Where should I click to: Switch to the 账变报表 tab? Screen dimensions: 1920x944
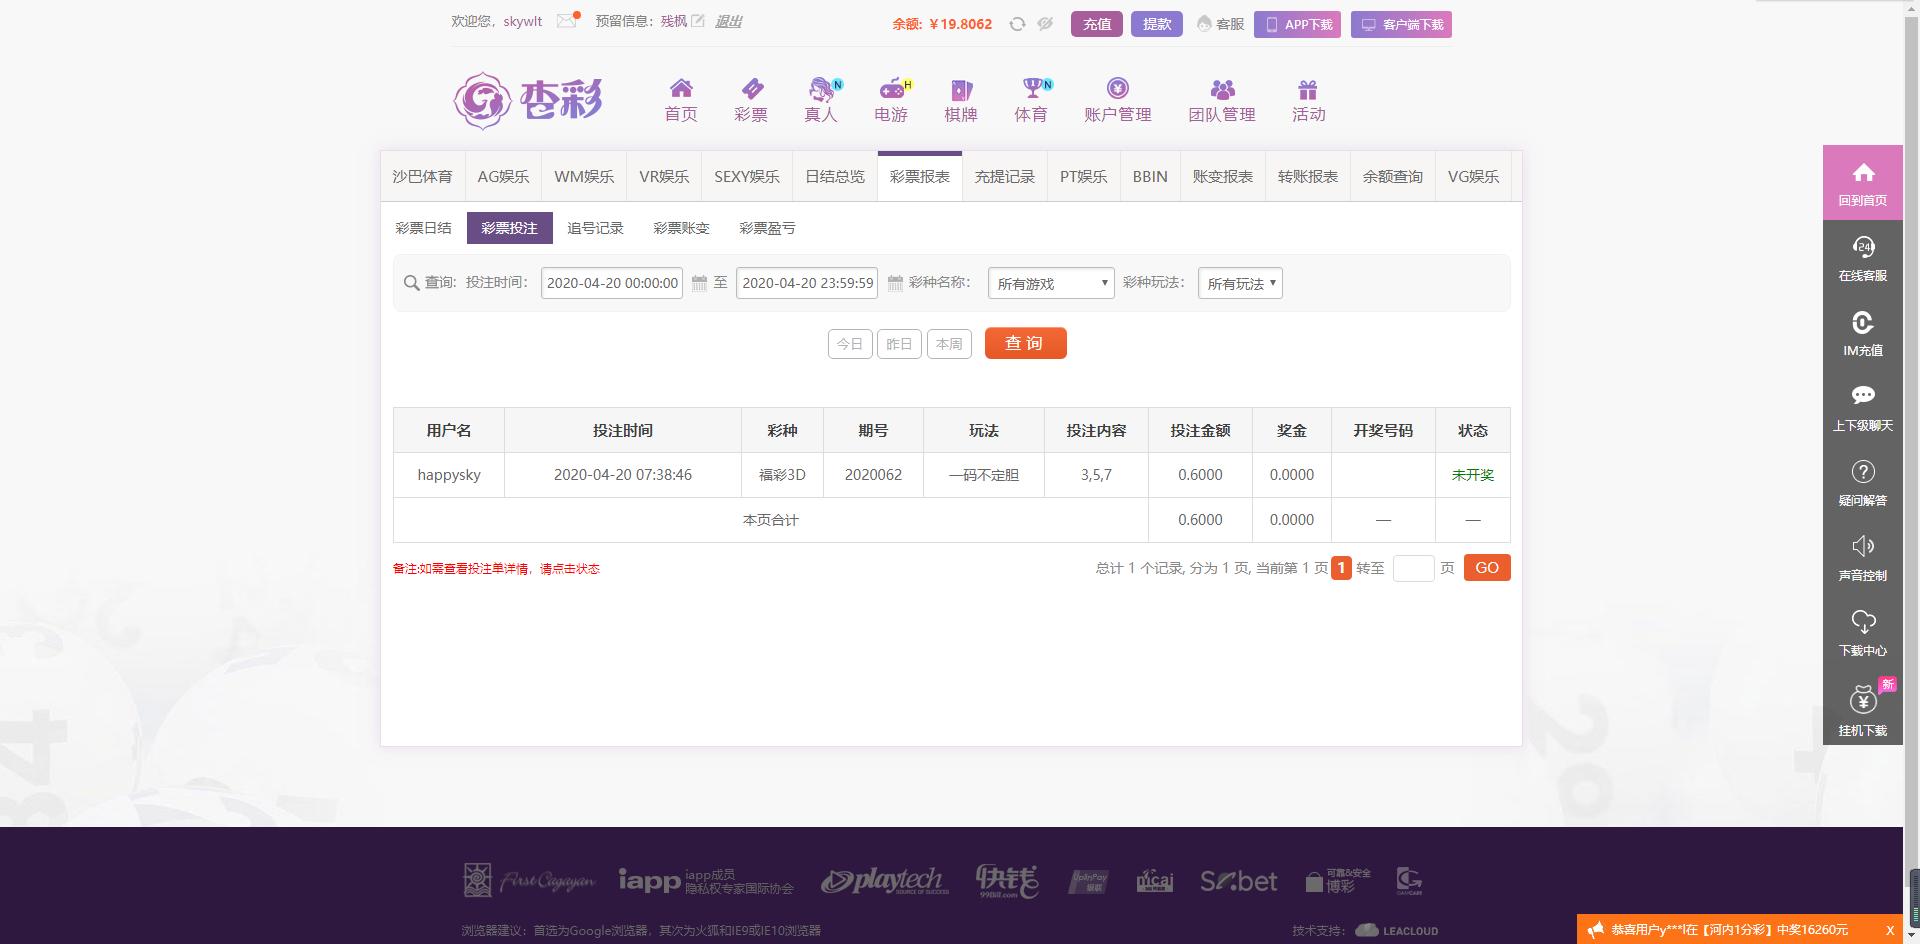(1223, 176)
